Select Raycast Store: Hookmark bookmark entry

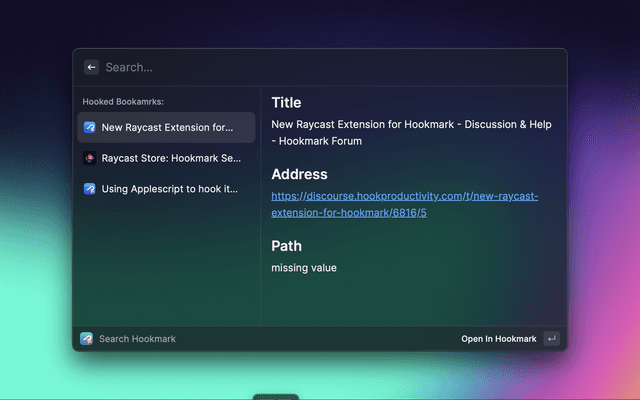(x=171, y=158)
